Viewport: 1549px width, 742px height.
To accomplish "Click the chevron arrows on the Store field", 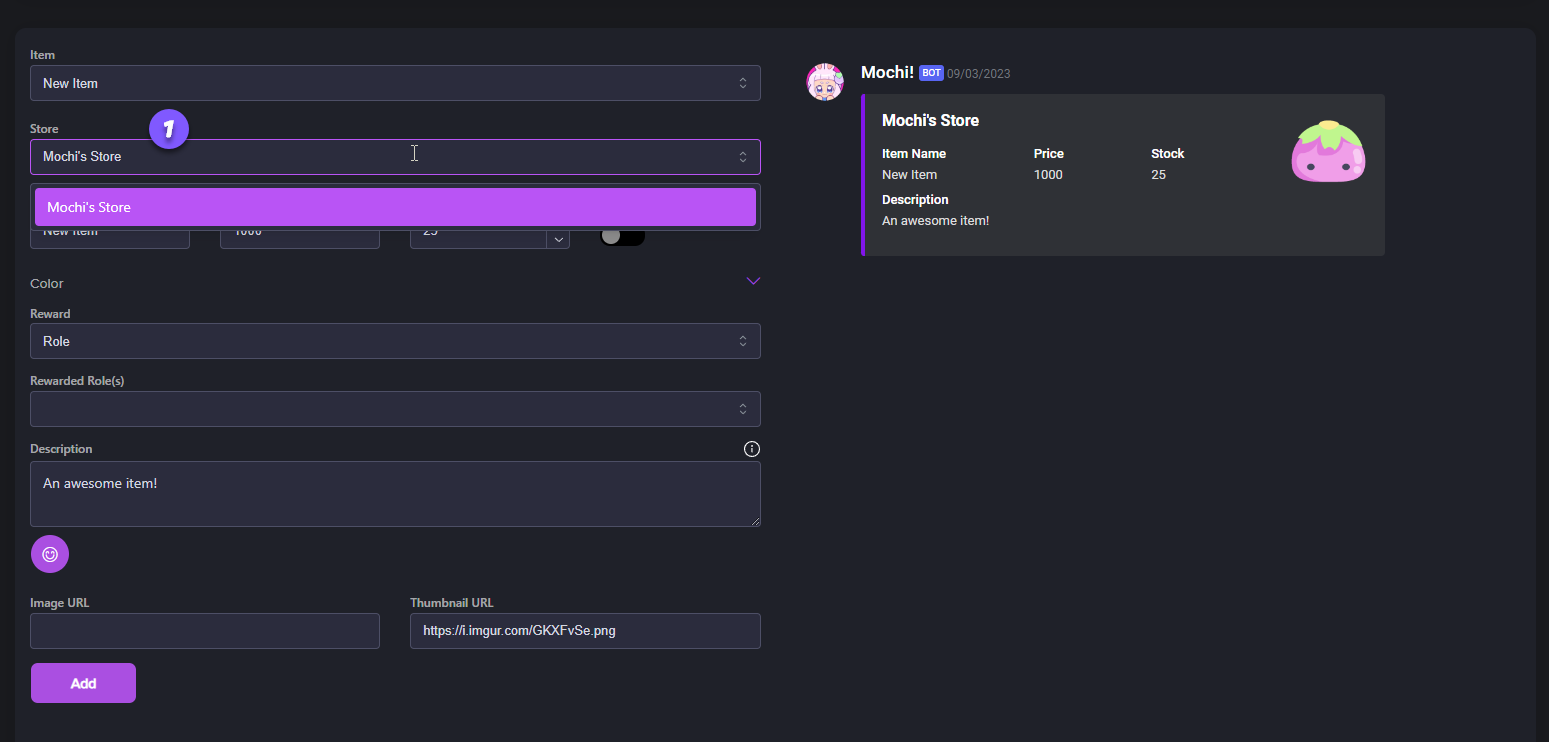I will coord(742,157).
